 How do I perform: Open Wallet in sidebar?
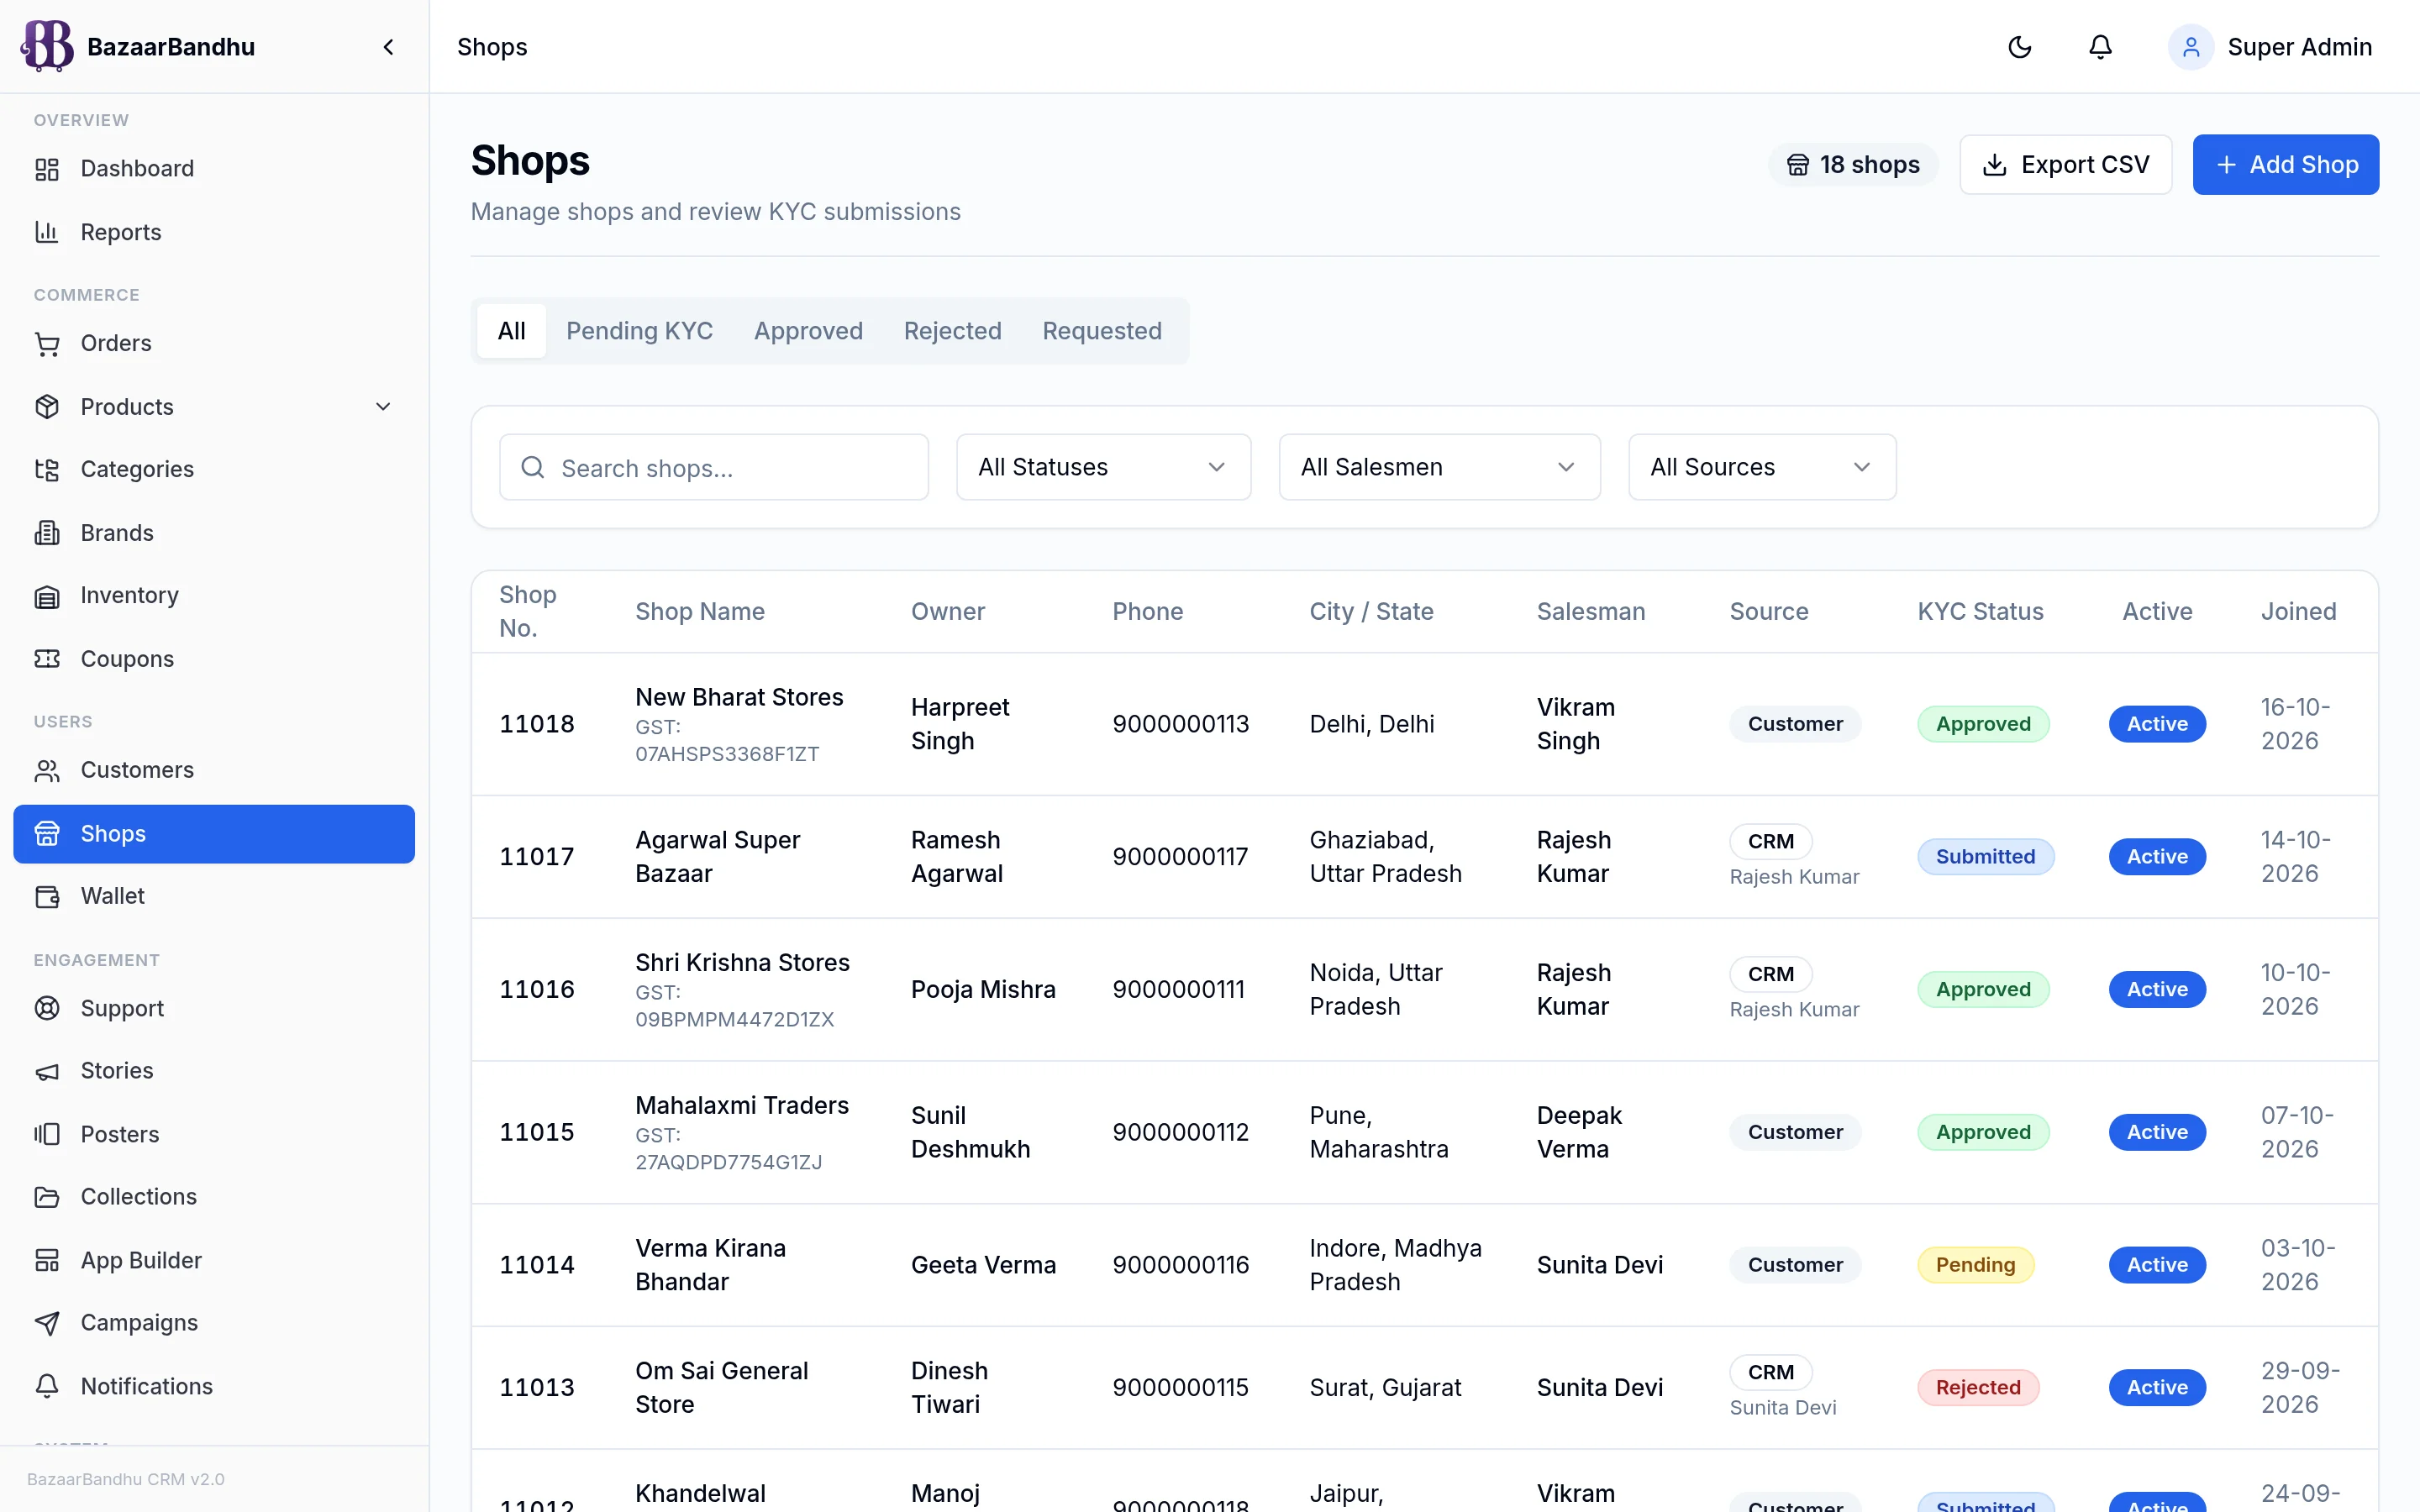tap(214, 896)
